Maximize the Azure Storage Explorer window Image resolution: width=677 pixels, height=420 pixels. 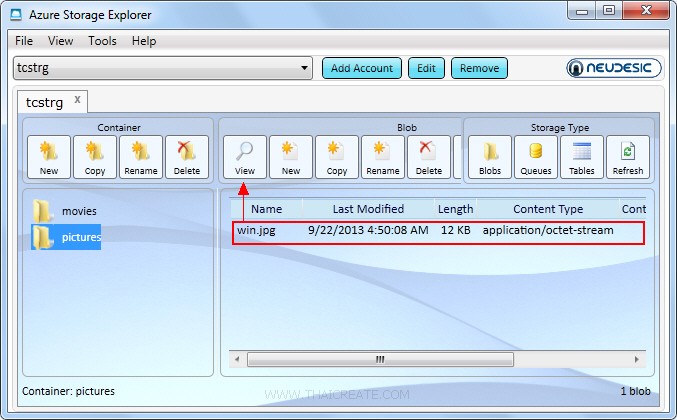point(609,11)
